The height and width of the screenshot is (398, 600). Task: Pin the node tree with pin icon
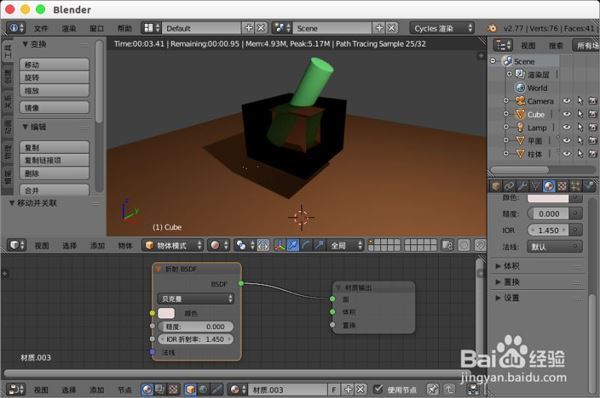[x=432, y=390]
